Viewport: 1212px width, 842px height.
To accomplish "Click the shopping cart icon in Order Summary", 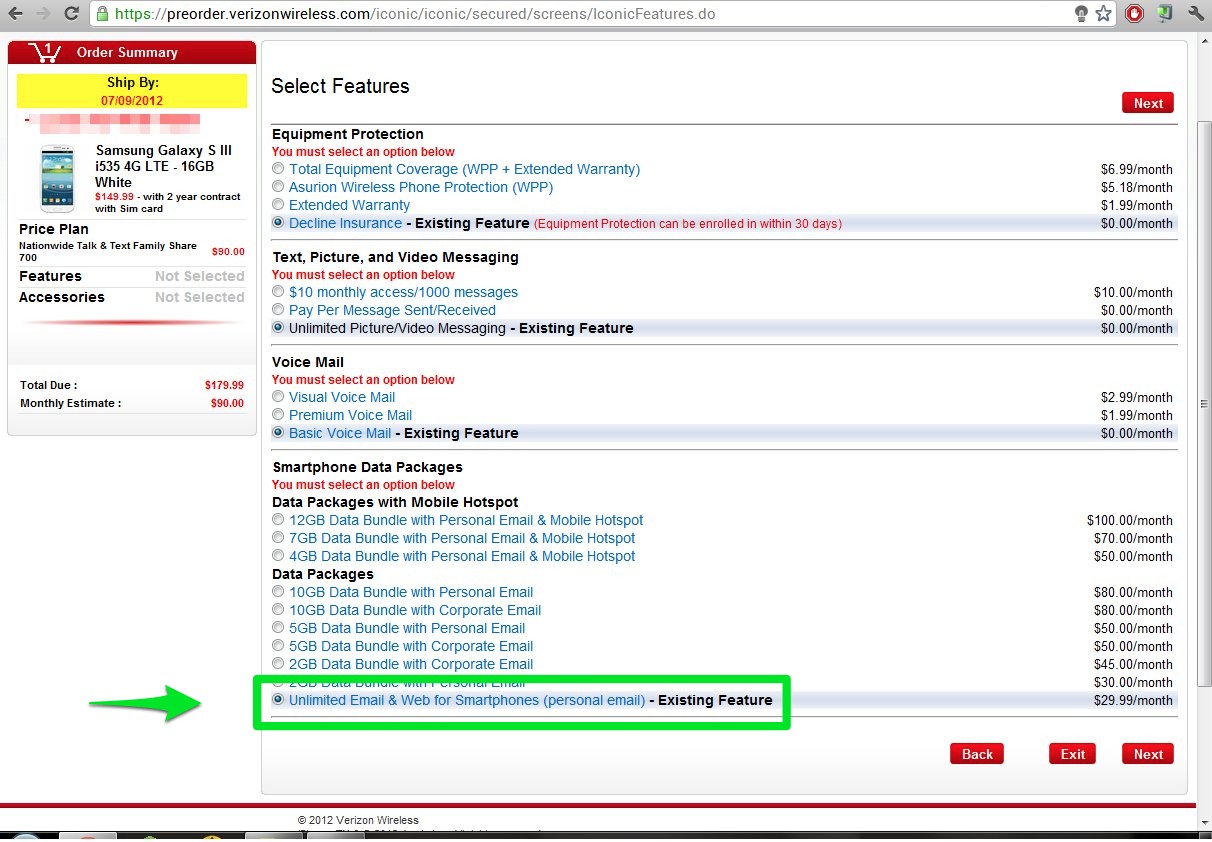I will (x=43, y=52).
